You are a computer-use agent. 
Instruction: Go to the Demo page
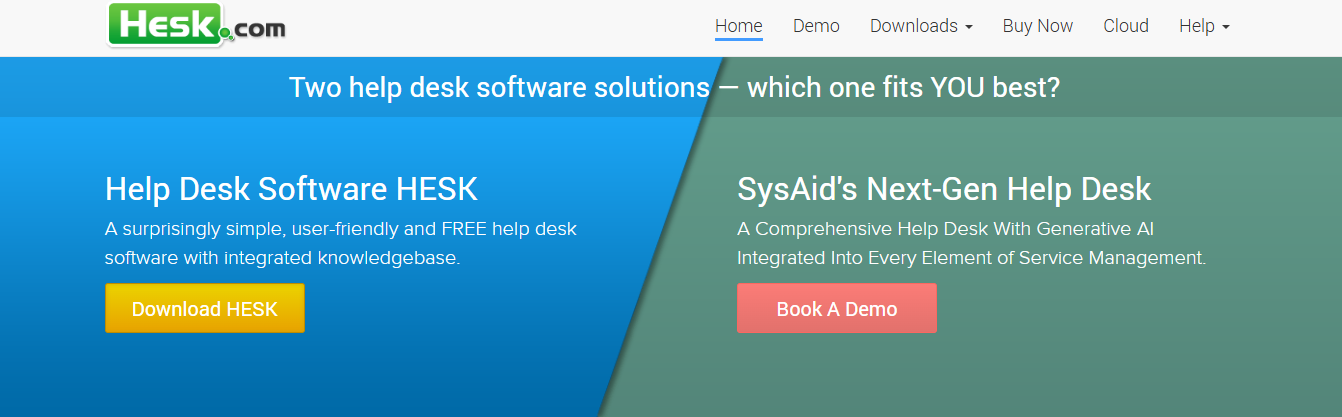tap(816, 26)
